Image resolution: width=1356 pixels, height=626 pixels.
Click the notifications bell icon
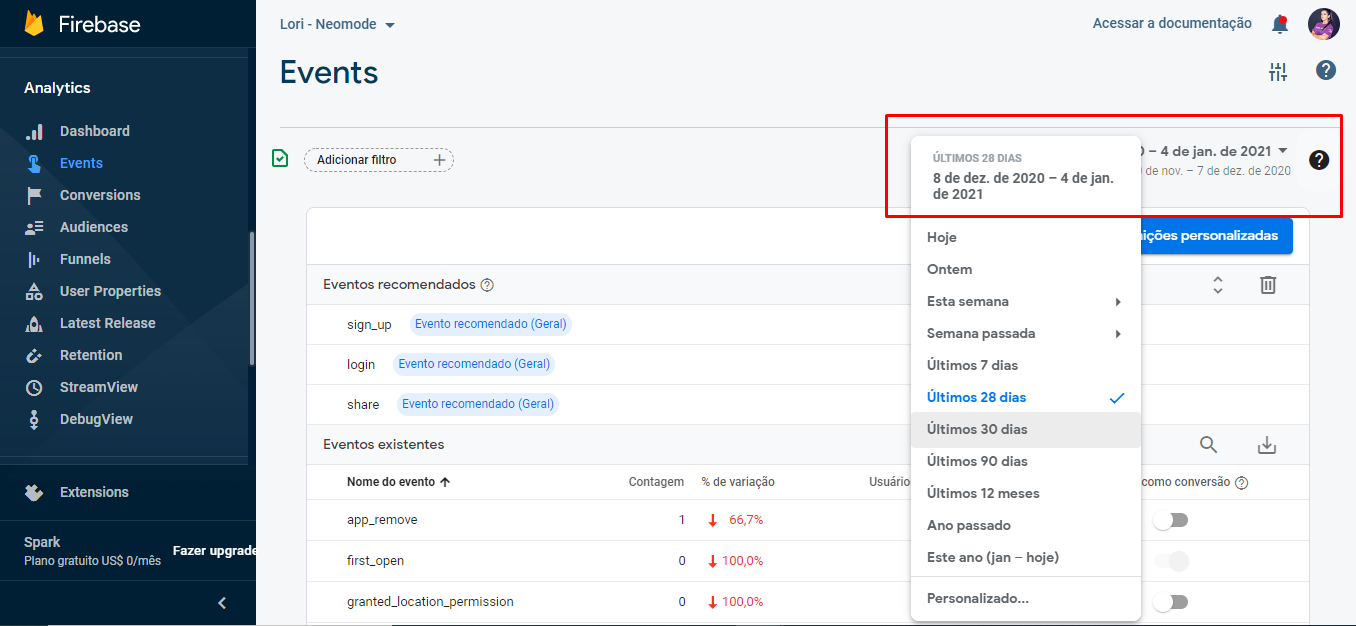coord(1279,23)
